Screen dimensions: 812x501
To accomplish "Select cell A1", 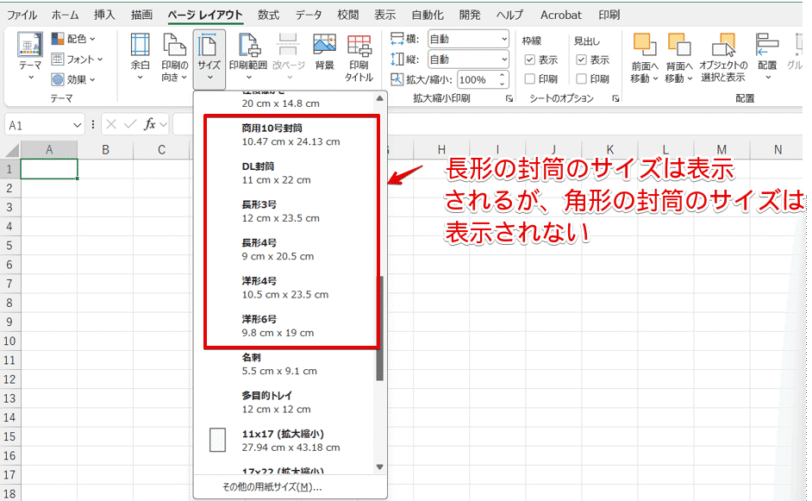I will (49, 169).
